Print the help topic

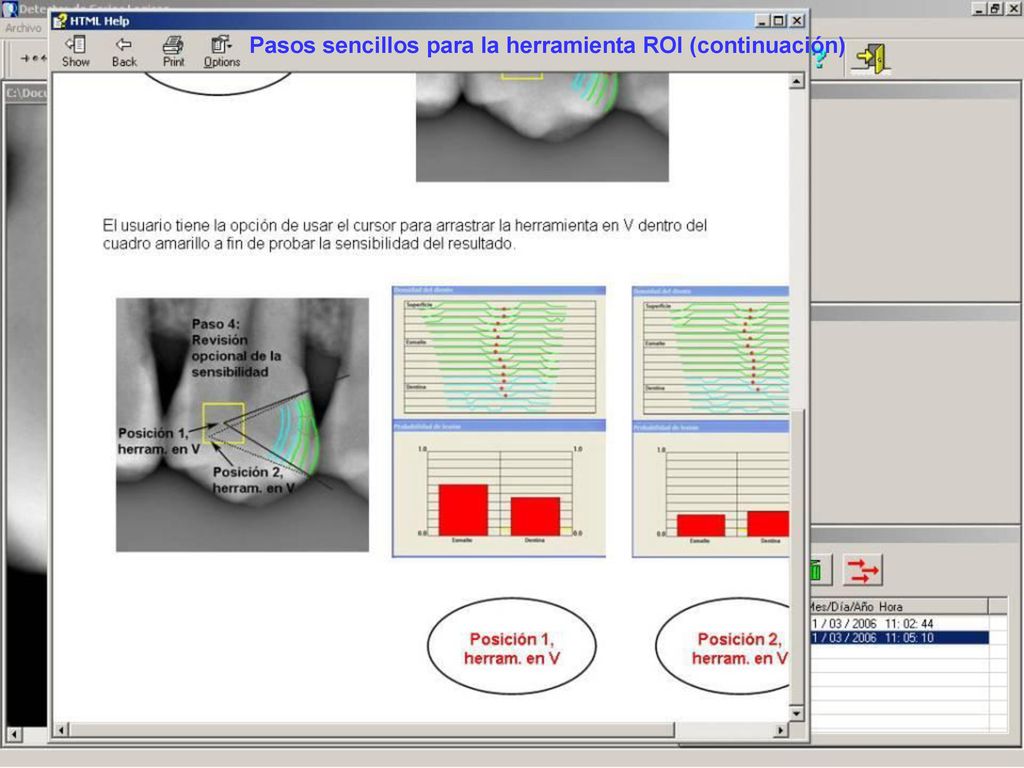(173, 52)
